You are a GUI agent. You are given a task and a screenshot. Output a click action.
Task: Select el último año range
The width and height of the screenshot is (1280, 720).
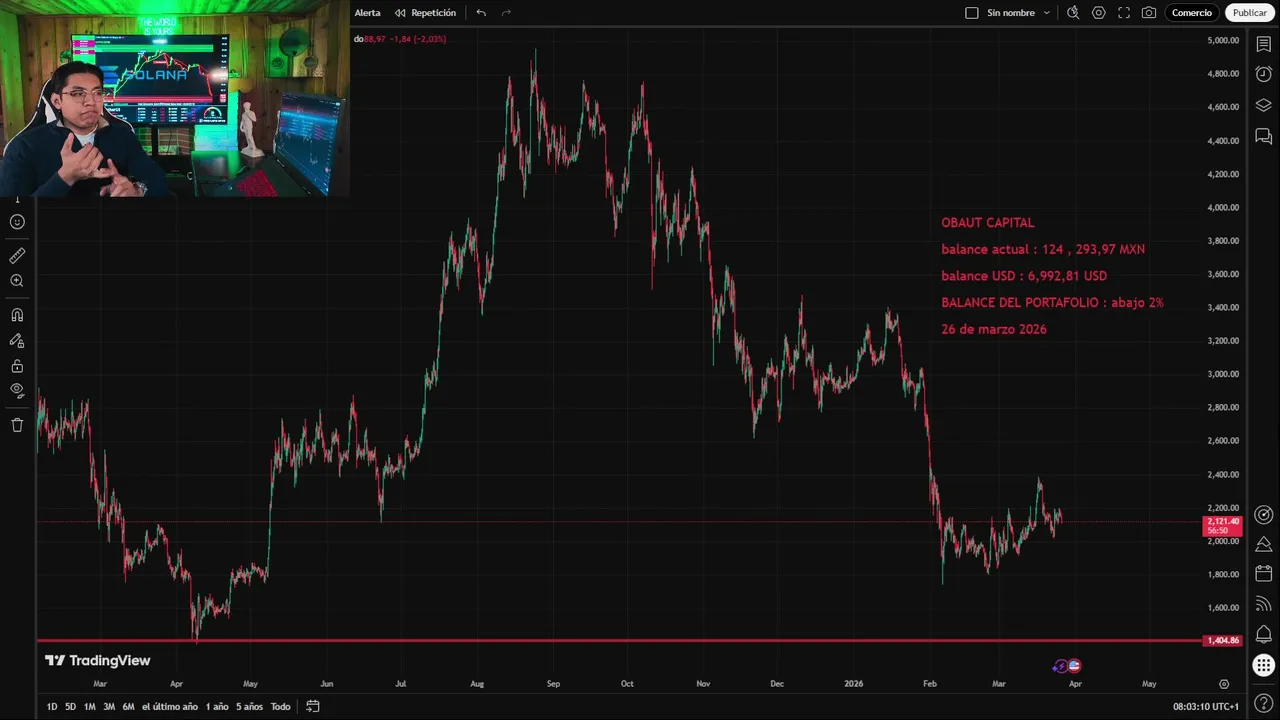(170, 707)
